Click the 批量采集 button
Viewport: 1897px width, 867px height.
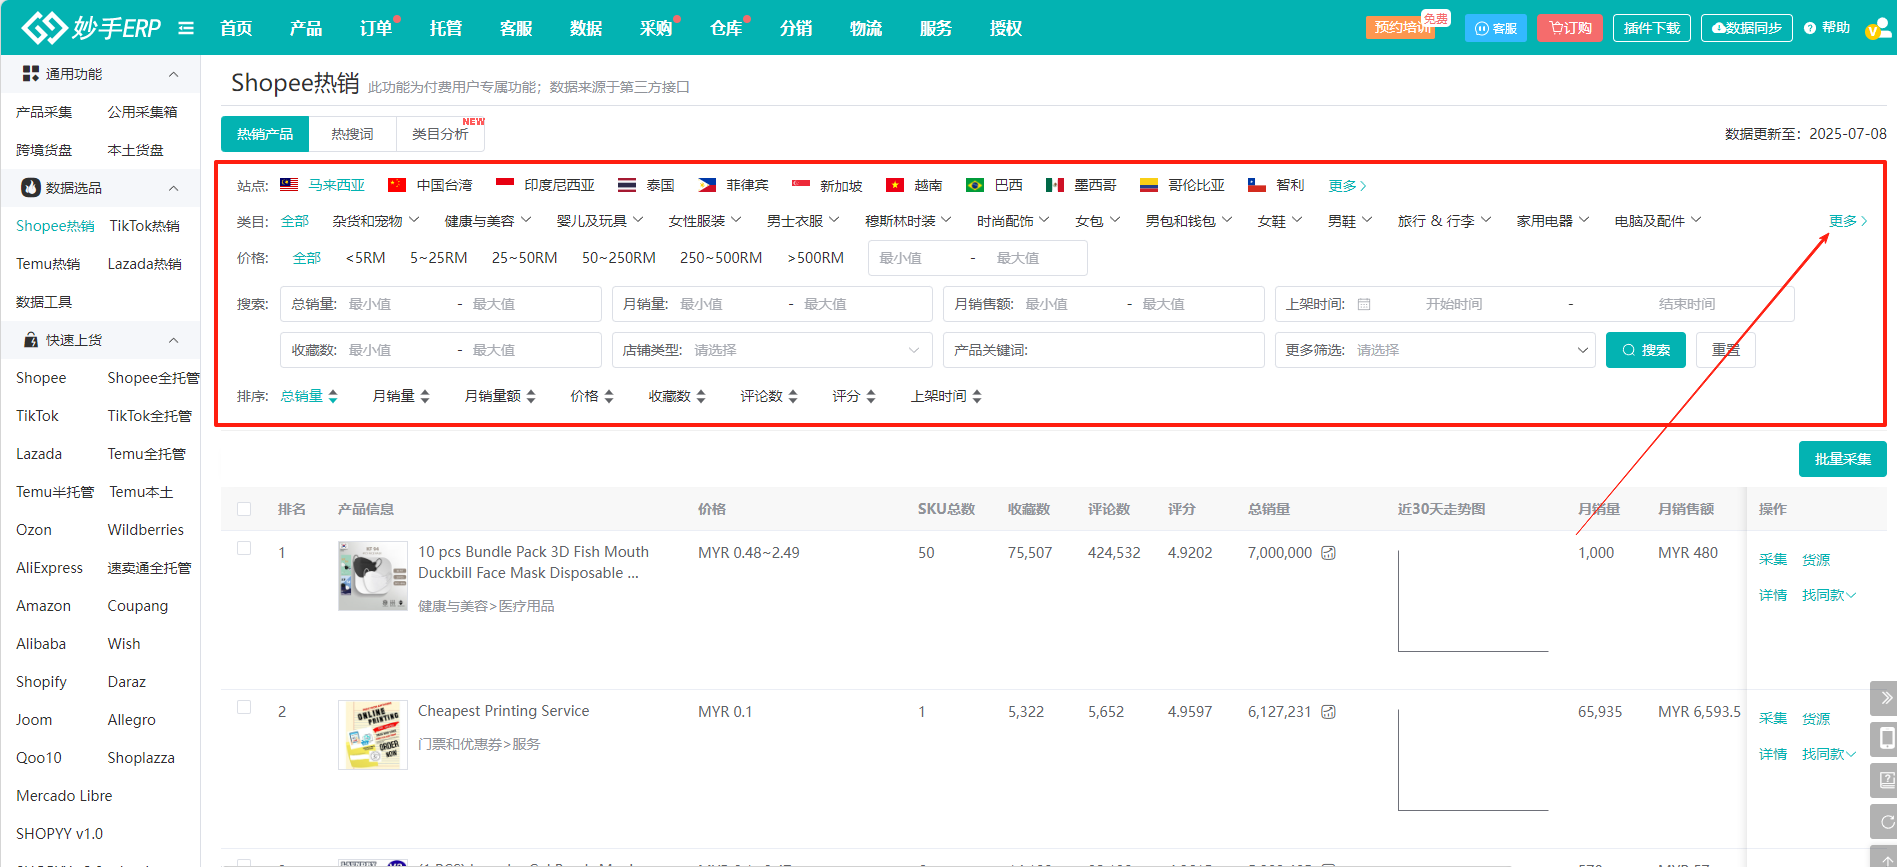pyautogui.click(x=1843, y=459)
